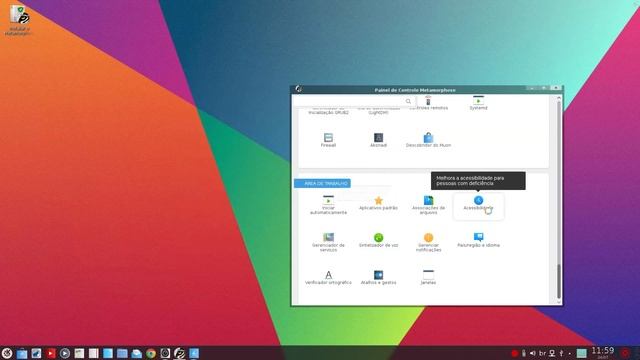Open the teal desktop pager in panel
This screenshot has width=640, height=360.
click(x=582, y=353)
